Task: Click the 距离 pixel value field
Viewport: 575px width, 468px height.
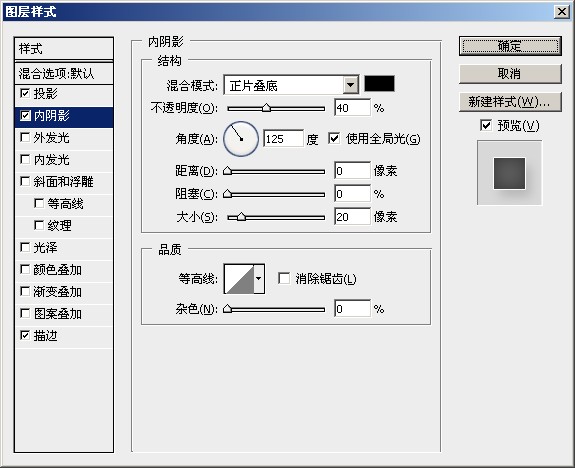Action: coord(352,171)
